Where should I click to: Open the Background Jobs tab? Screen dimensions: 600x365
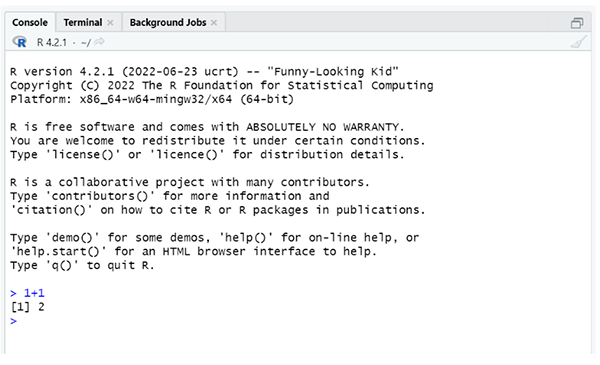point(168,23)
